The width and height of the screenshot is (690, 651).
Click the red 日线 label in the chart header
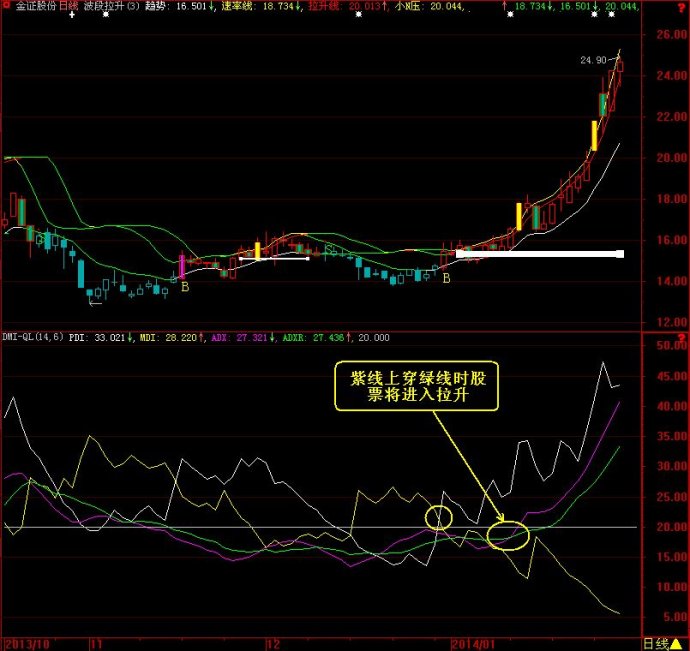[x=68, y=6]
